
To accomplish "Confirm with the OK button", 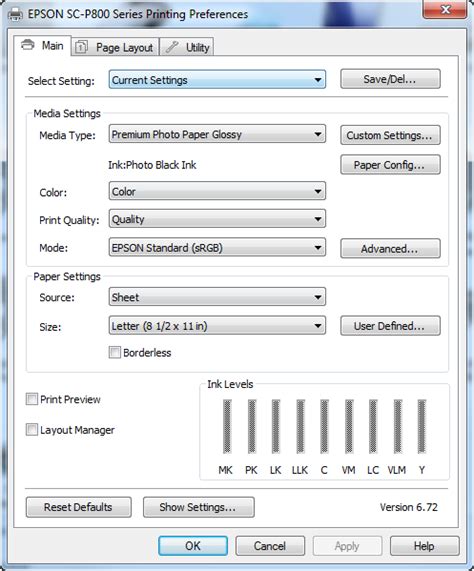I will 193,546.
